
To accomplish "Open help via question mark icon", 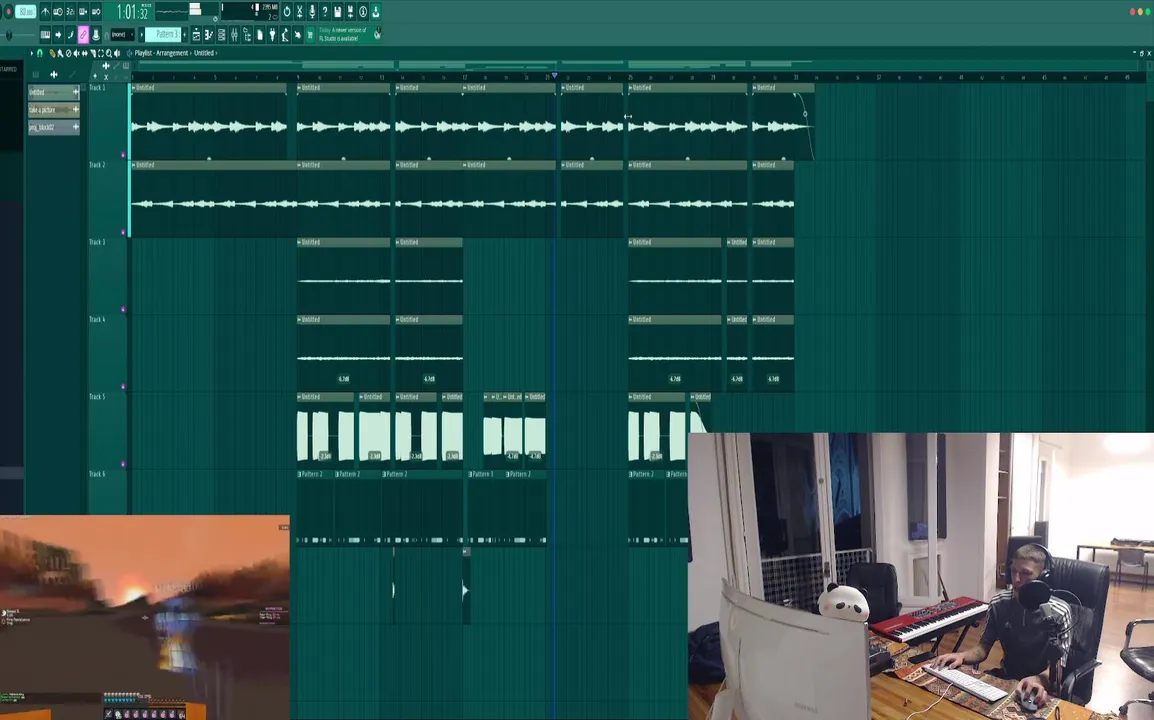I will [x=325, y=12].
